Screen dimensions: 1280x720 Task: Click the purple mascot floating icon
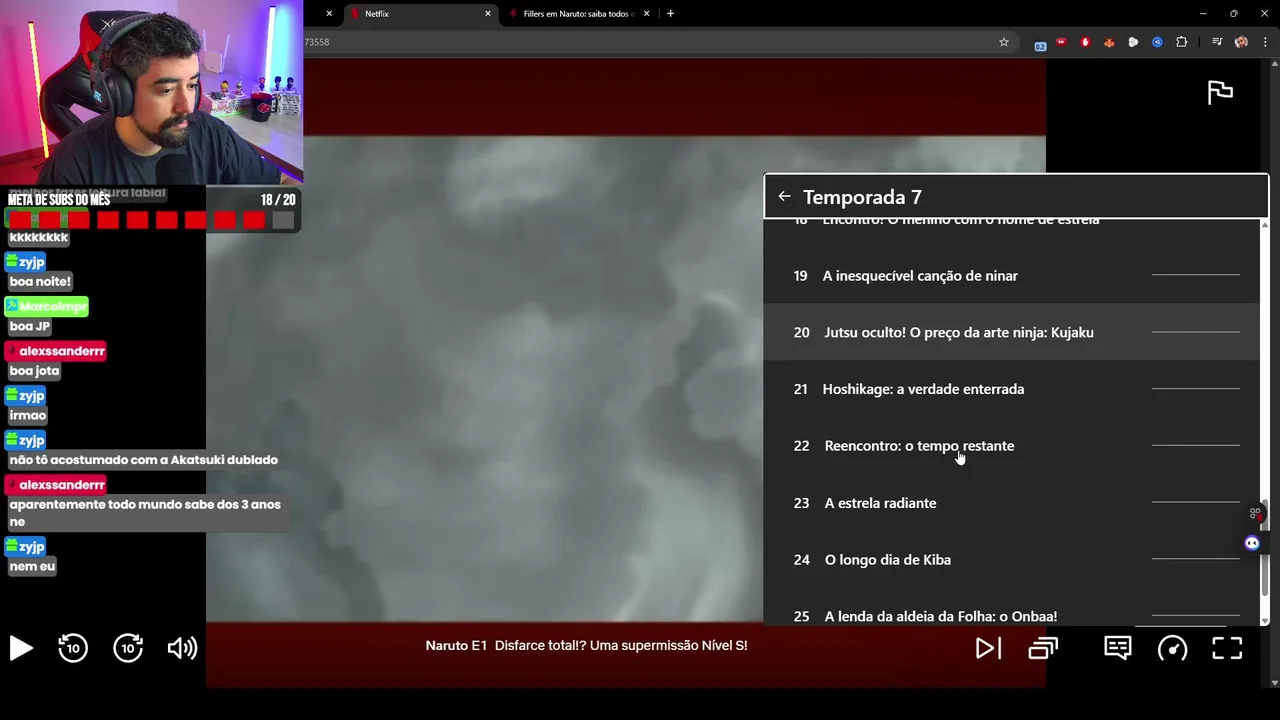click(x=1252, y=543)
